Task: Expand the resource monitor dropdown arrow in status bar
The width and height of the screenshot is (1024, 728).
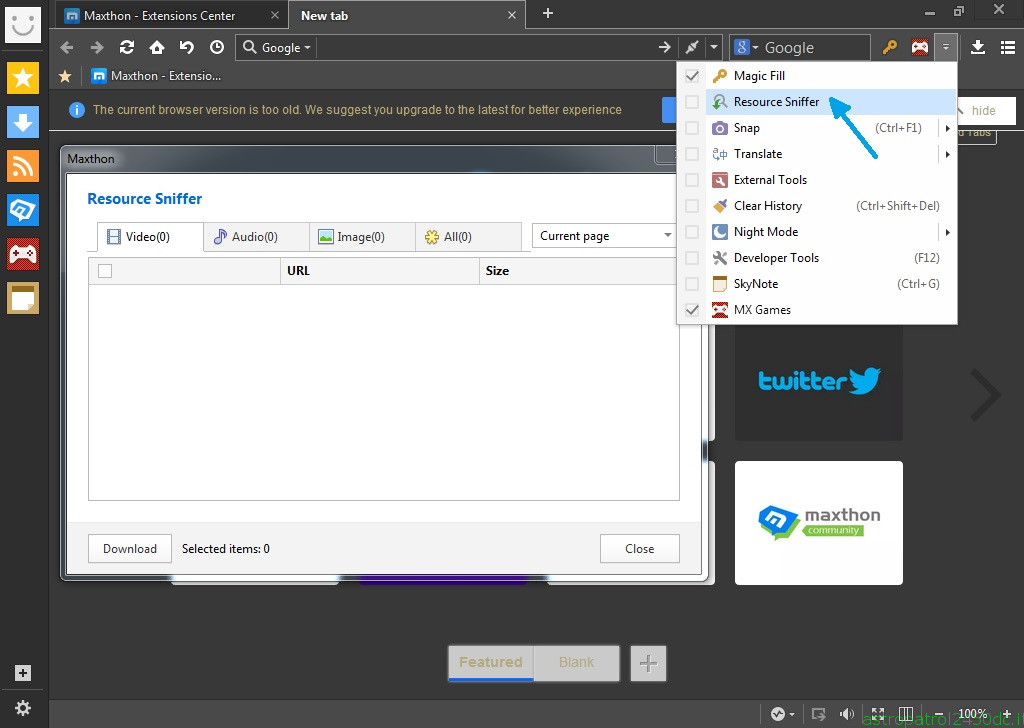Action: coord(792,714)
